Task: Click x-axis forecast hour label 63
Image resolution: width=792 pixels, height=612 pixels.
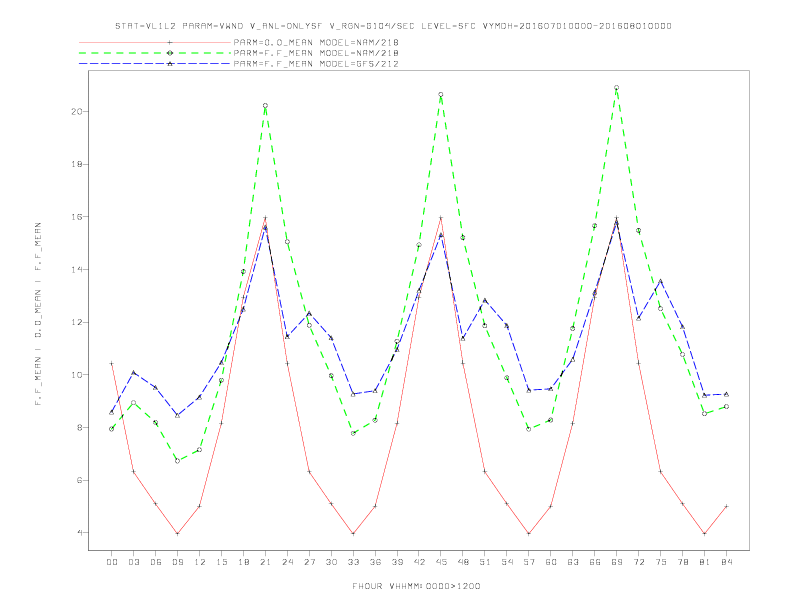Action: pyautogui.click(x=573, y=562)
